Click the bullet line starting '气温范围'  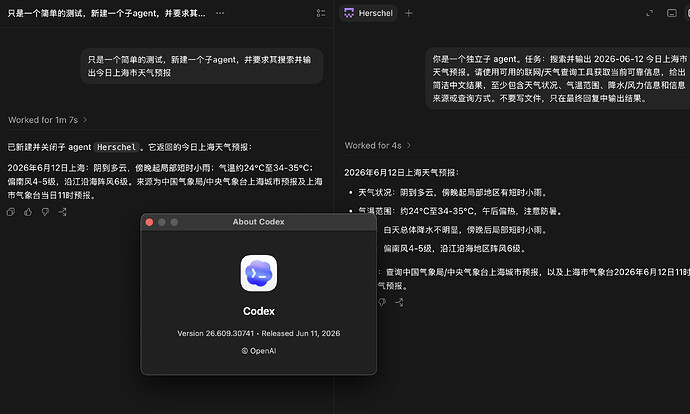click(x=456, y=211)
